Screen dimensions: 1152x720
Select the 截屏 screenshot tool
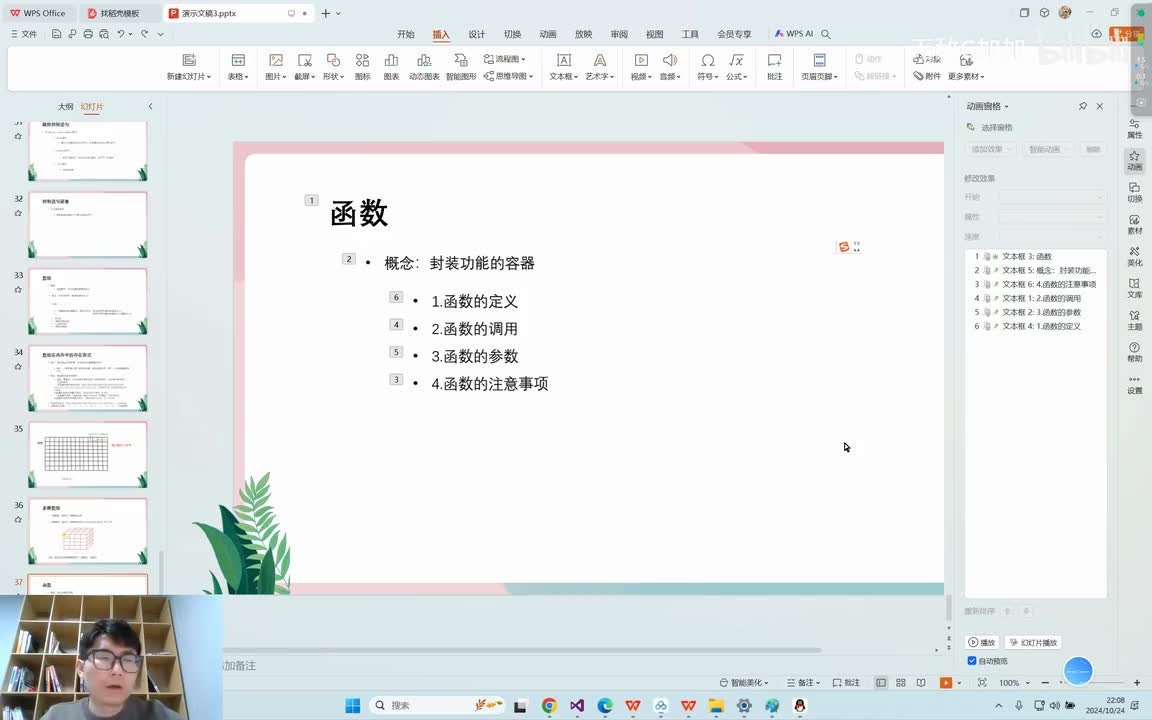click(x=304, y=60)
